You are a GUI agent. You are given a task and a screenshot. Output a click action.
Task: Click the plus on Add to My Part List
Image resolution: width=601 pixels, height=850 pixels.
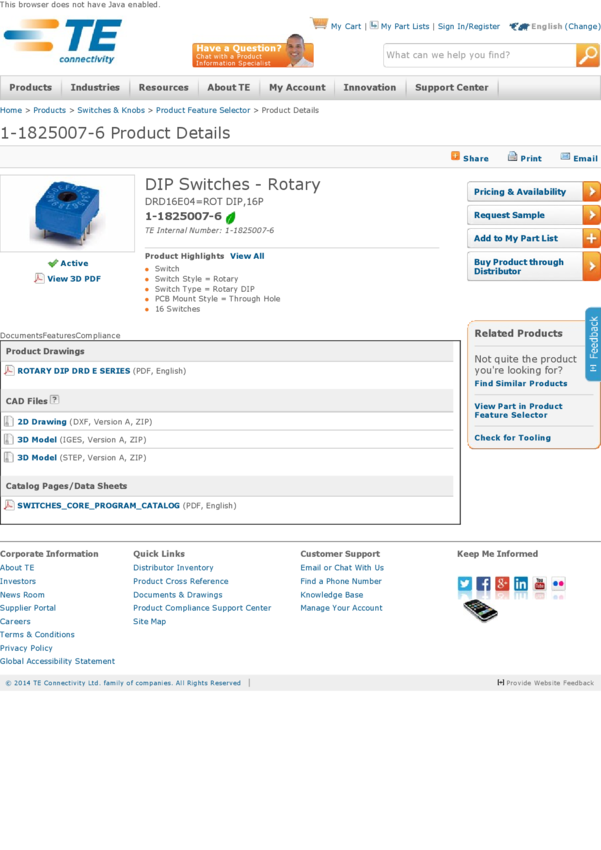(x=591, y=238)
